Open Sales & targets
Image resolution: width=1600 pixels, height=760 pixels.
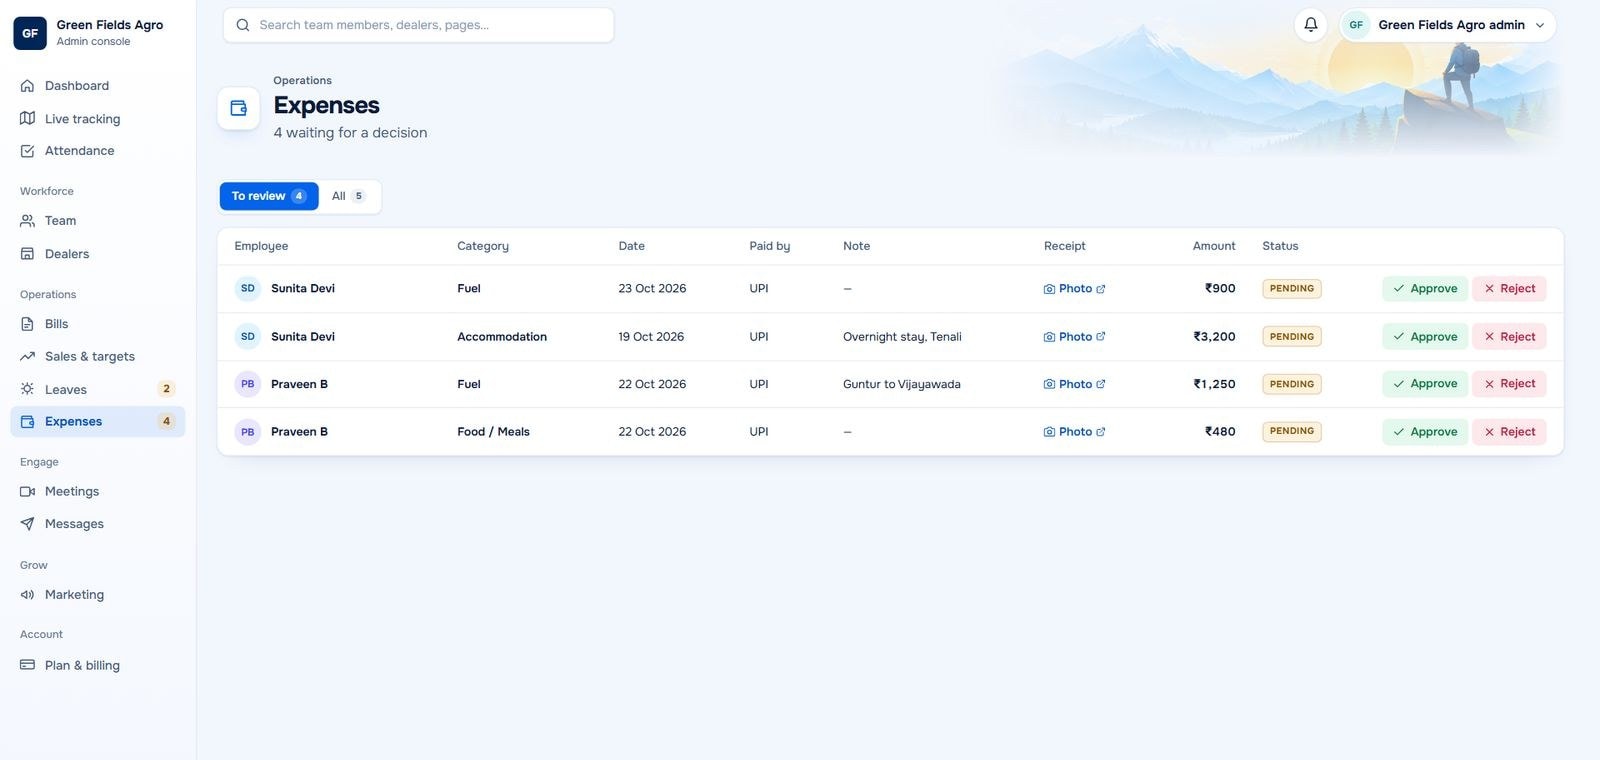tap(98, 356)
